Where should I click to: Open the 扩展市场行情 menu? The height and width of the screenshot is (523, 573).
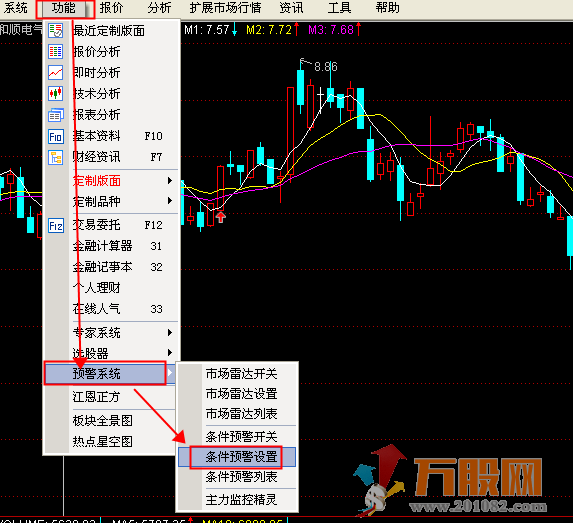click(225, 8)
